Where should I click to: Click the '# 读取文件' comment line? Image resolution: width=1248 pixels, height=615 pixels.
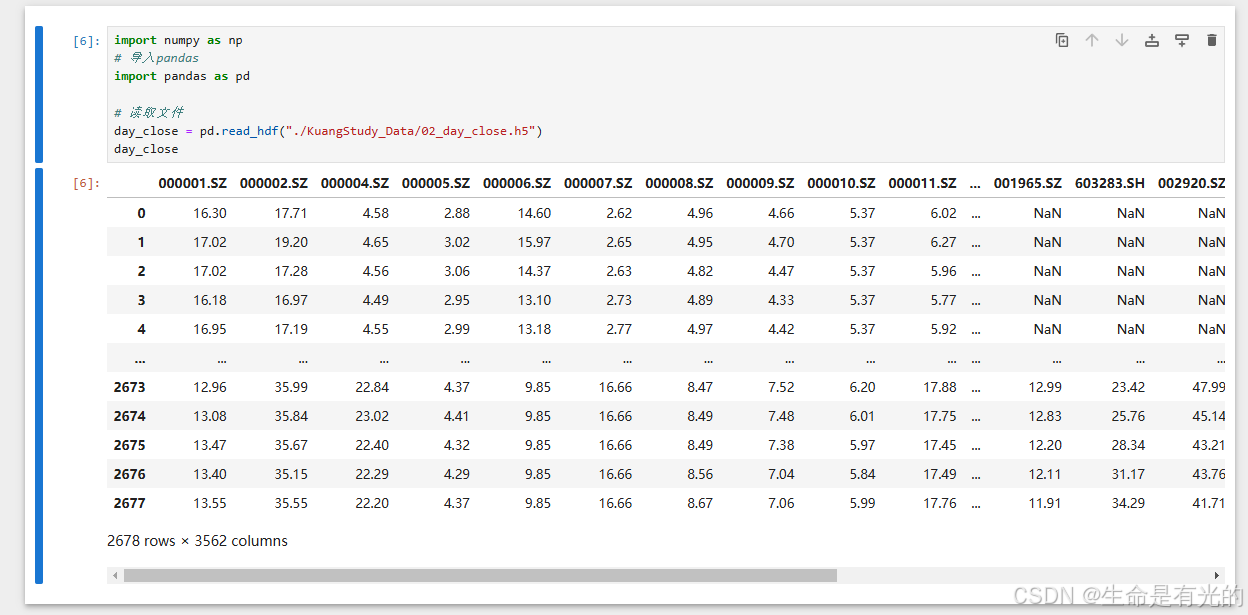(x=149, y=113)
